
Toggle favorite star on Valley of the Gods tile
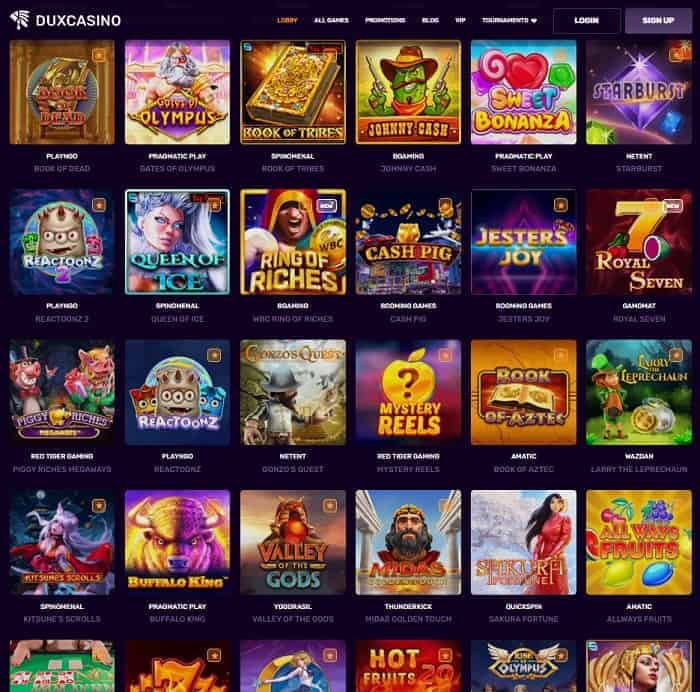[x=330, y=505]
